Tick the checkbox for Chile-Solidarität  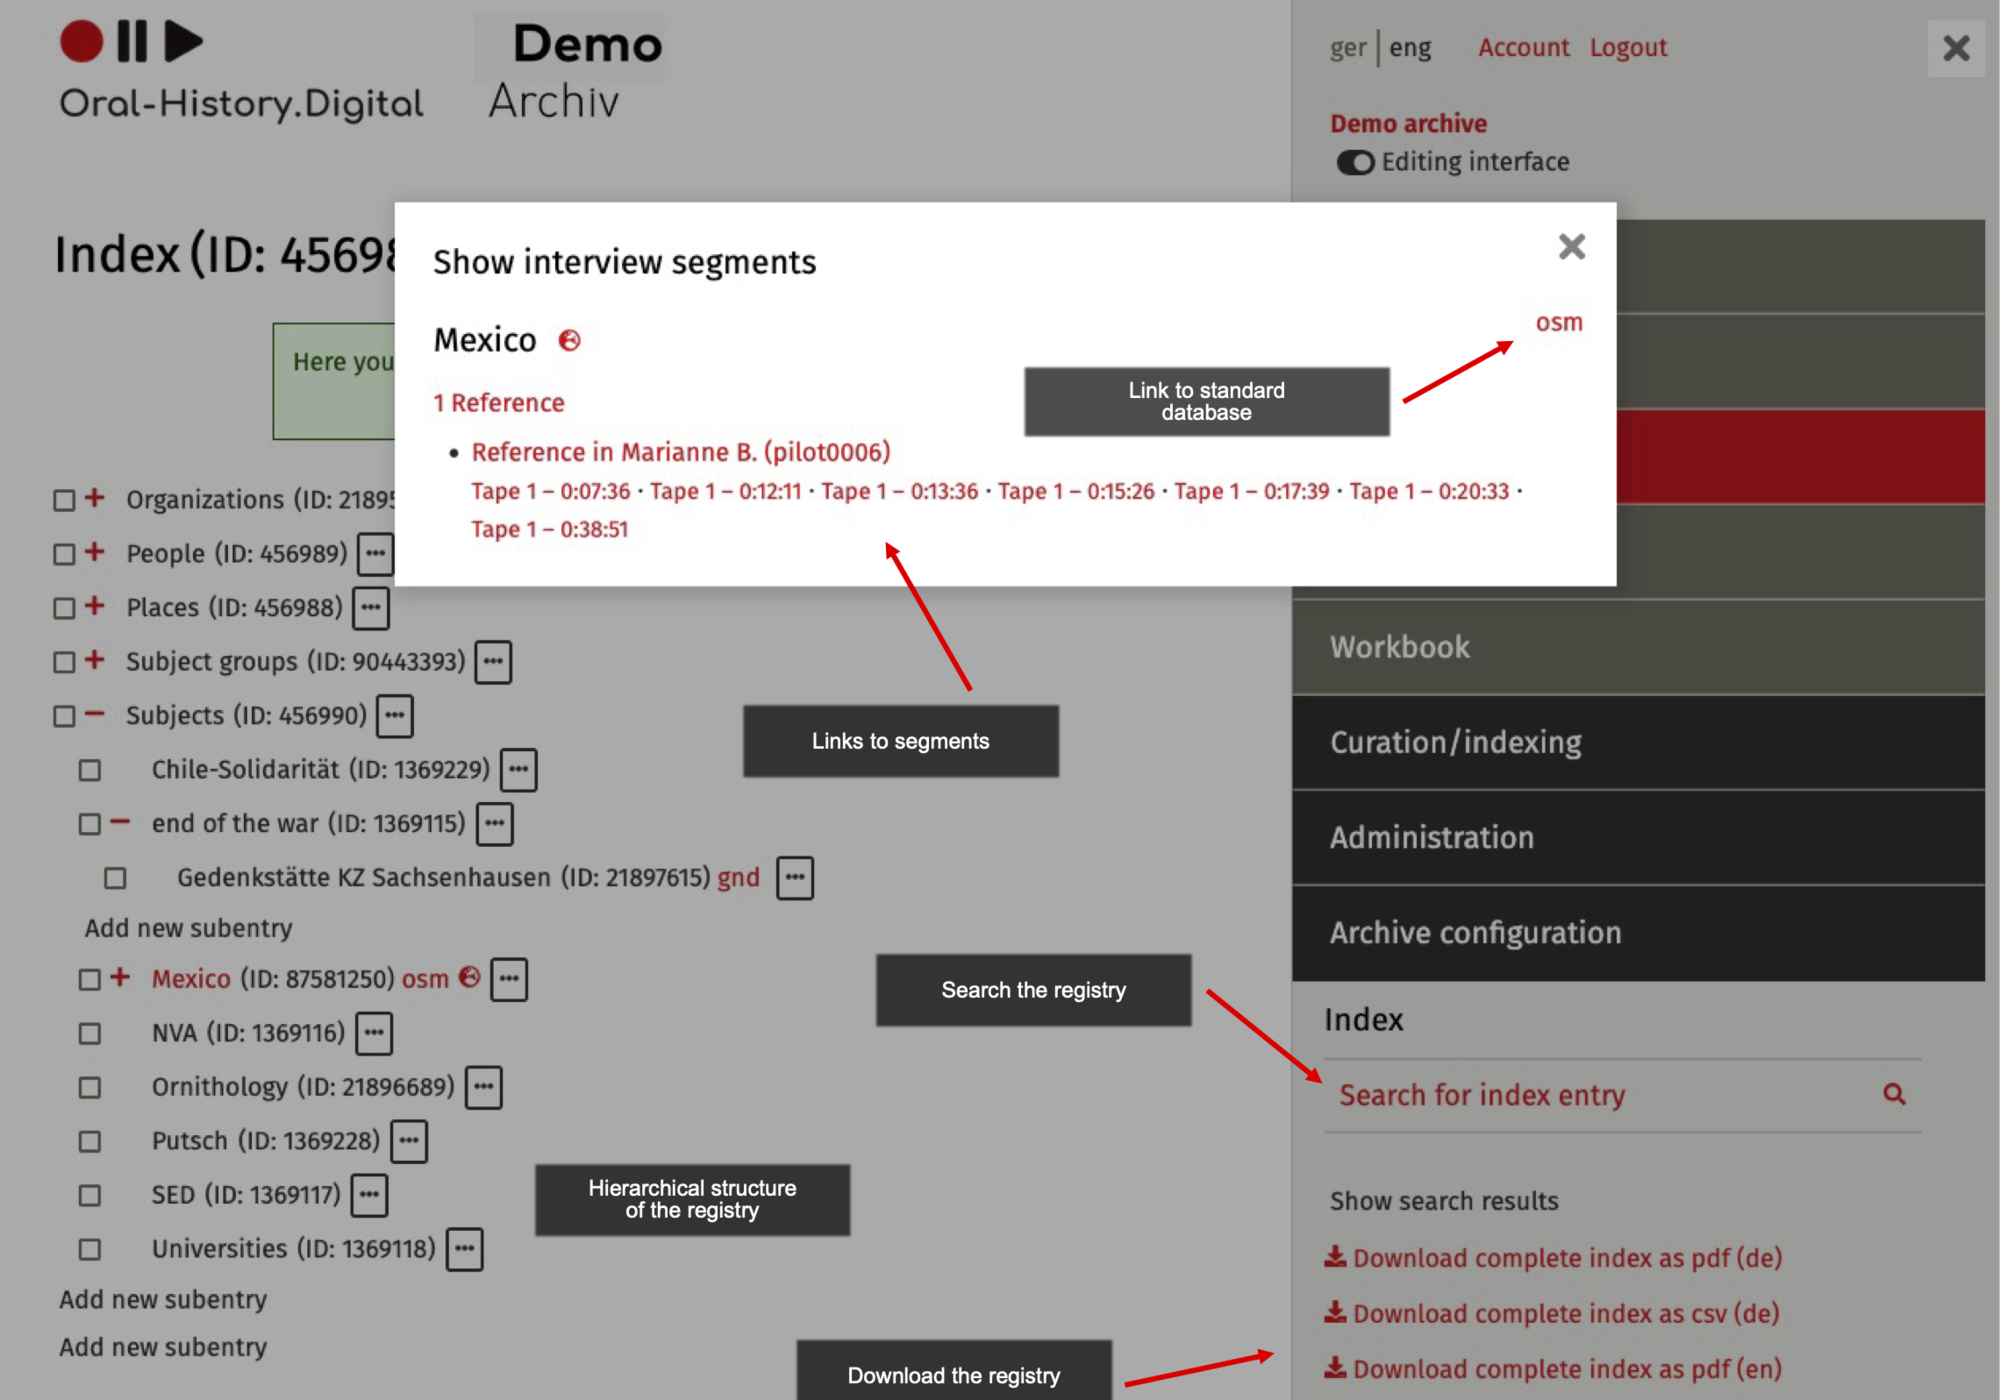click(x=90, y=770)
